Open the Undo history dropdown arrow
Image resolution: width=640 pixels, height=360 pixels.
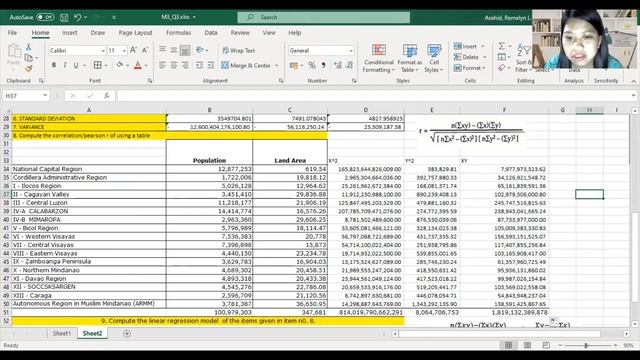[85, 17]
